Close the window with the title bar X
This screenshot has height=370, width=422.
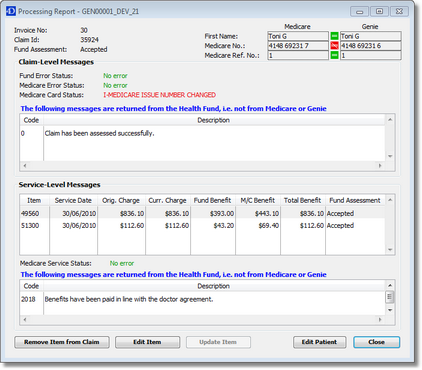399,11
